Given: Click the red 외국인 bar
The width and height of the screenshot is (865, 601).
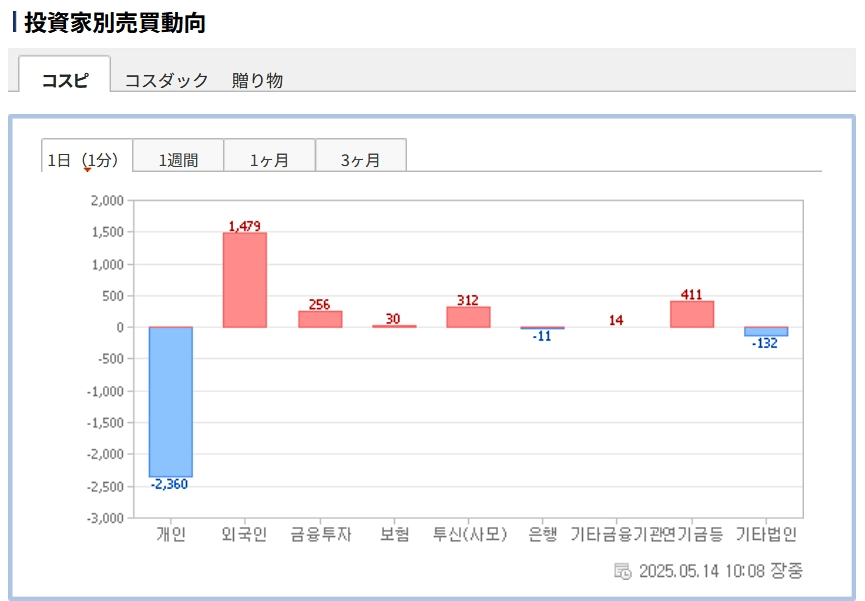Looking at the screenshot, I should 244,280.
